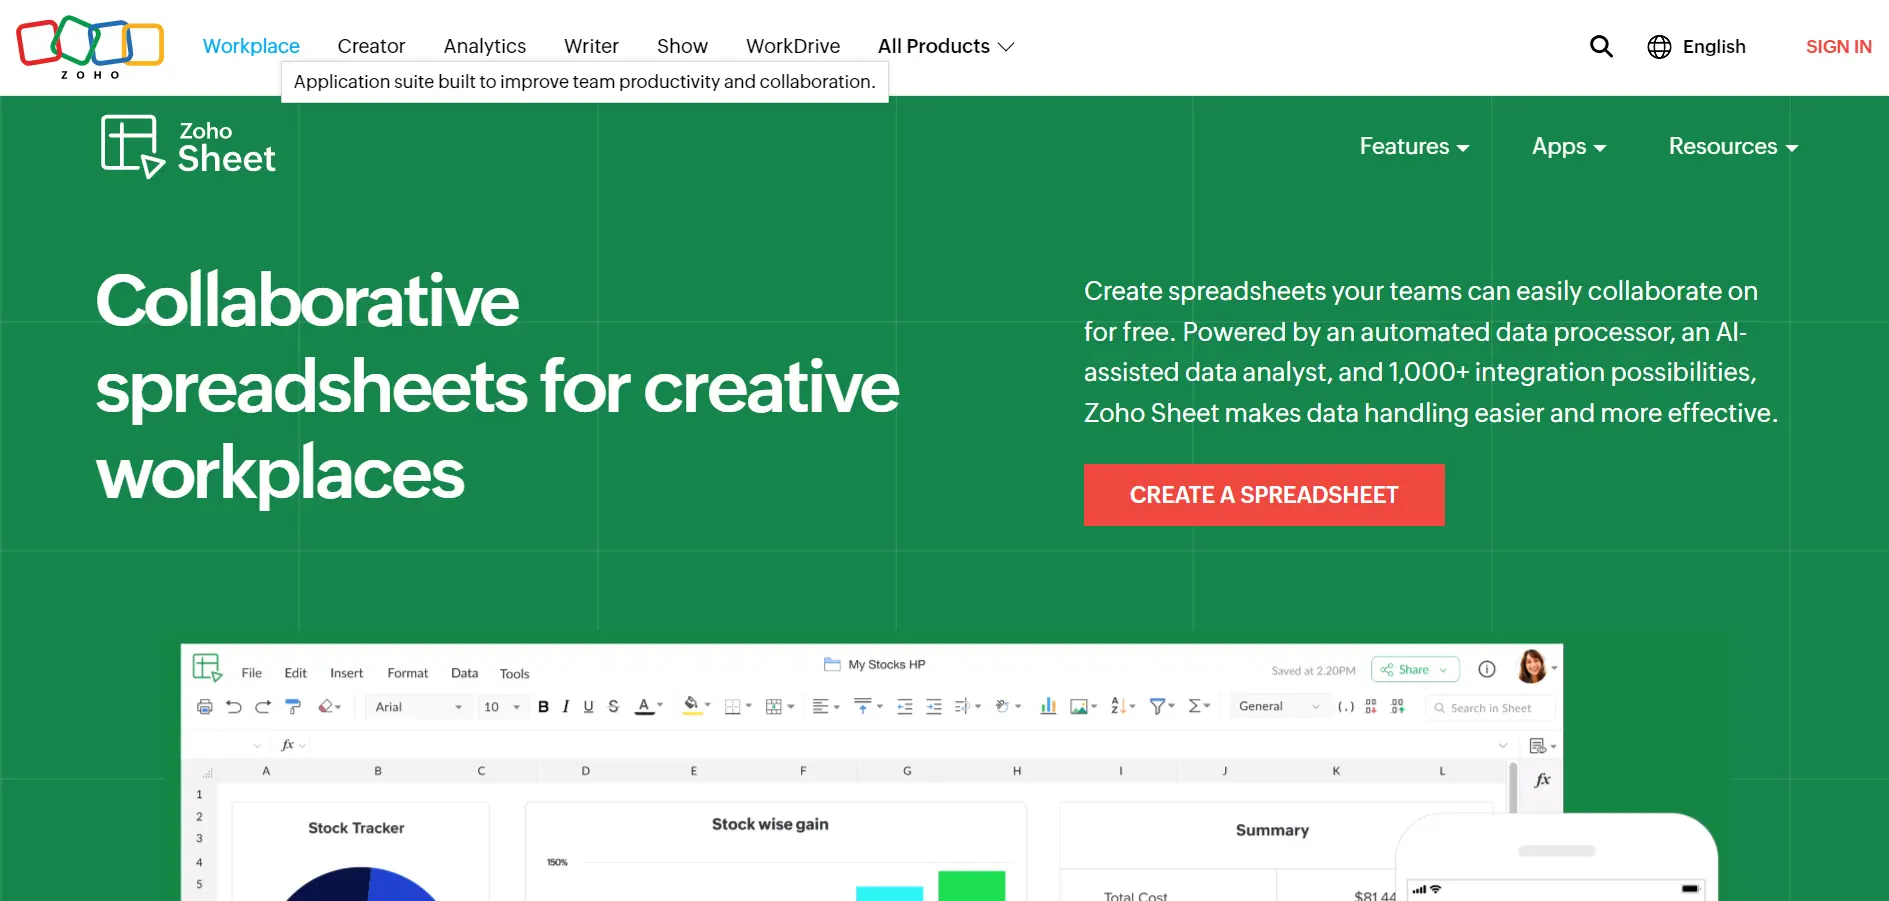This screenshot has width=1889, height=901.
Task: Click the select-all corner of the grid
Action: 208,773
